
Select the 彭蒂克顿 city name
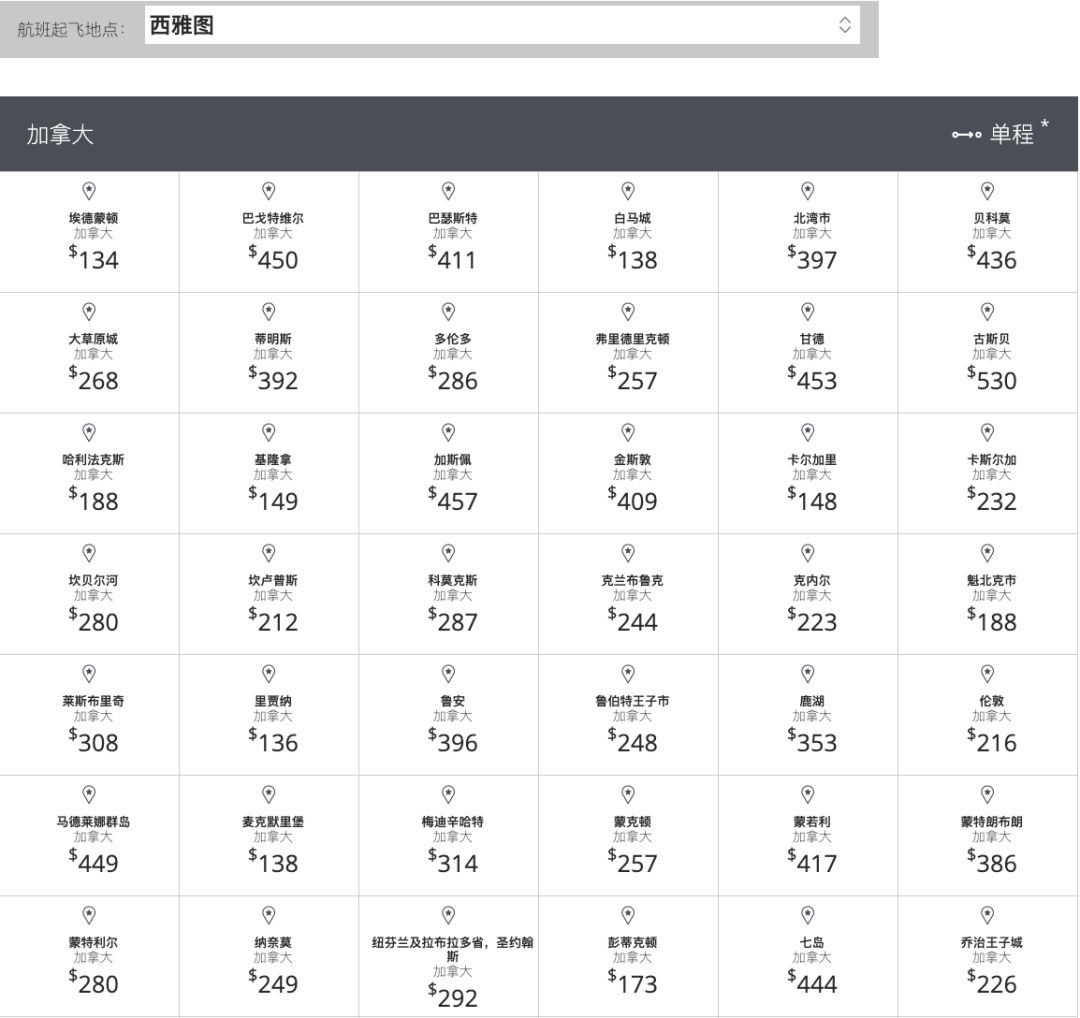coord(632,942)
